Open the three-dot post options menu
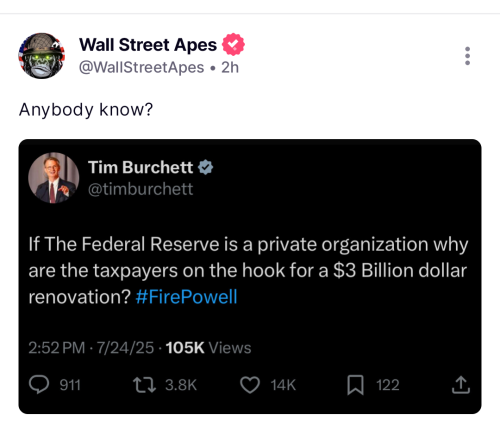Screen dimensions: 500x427 467,56
